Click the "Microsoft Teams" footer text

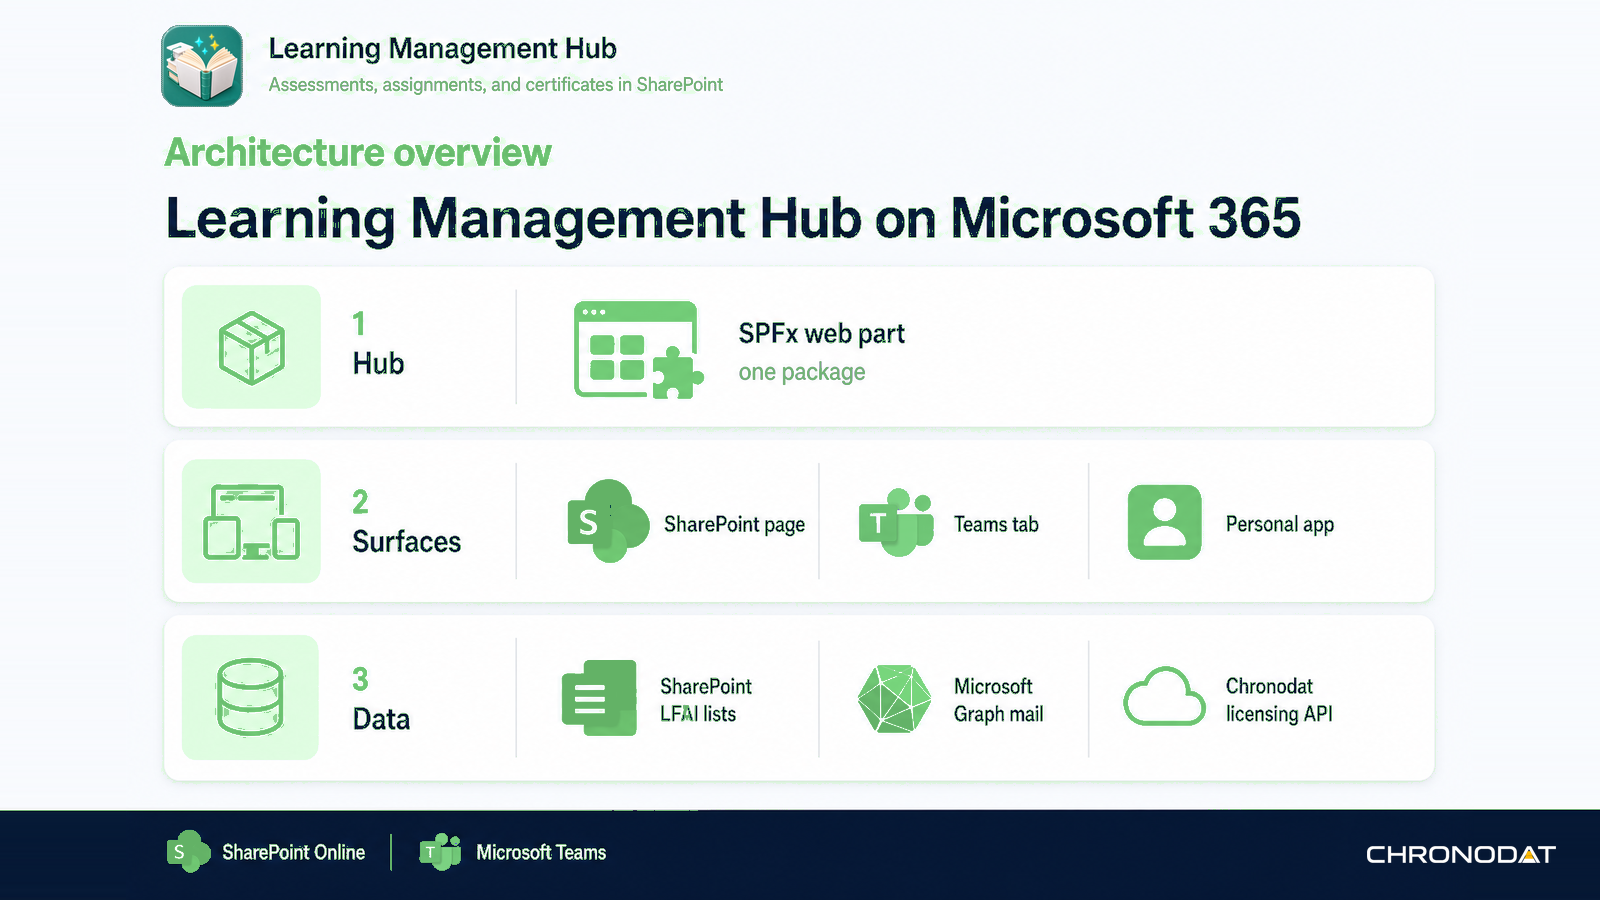[x=541, y=852]
